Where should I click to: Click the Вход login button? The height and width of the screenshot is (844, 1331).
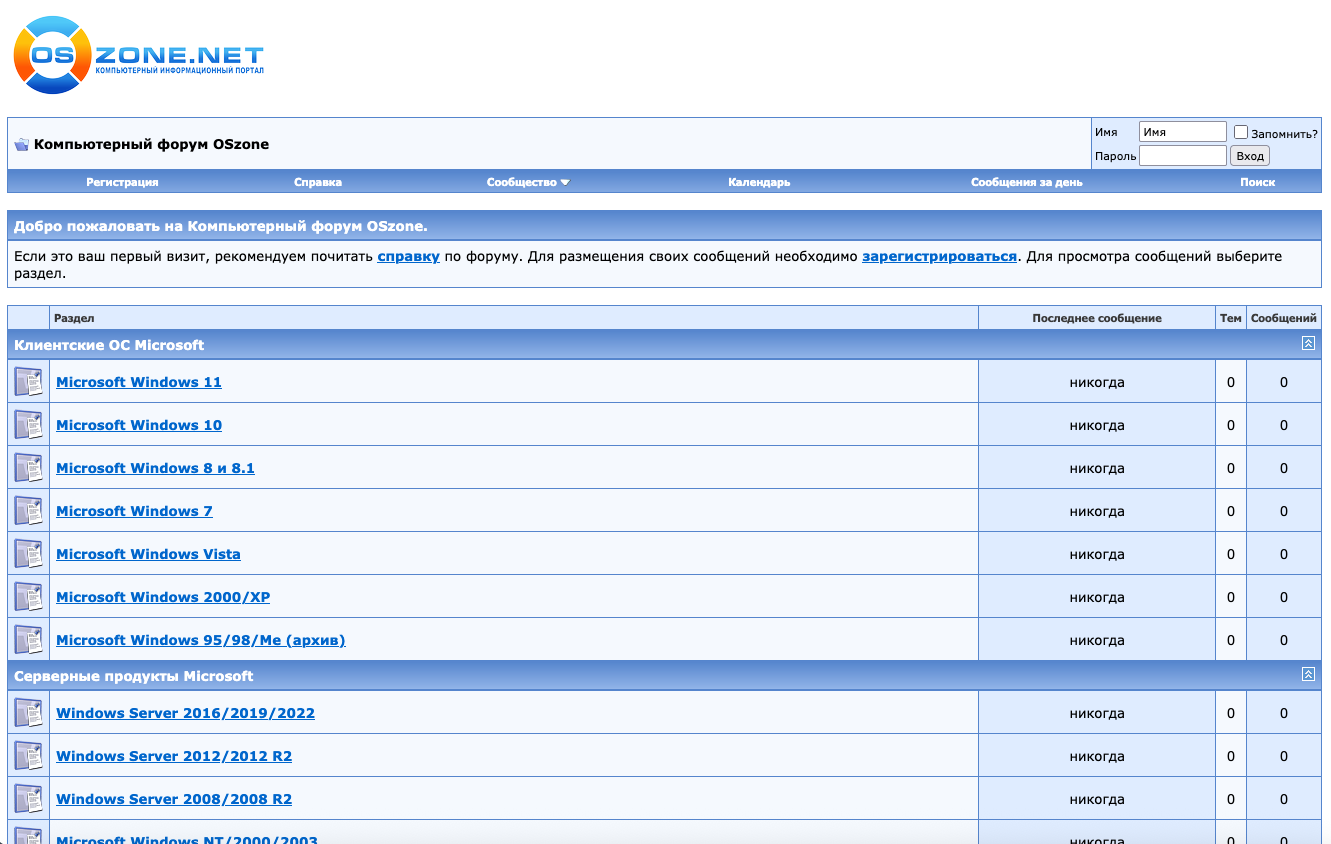coord(1250,156)
